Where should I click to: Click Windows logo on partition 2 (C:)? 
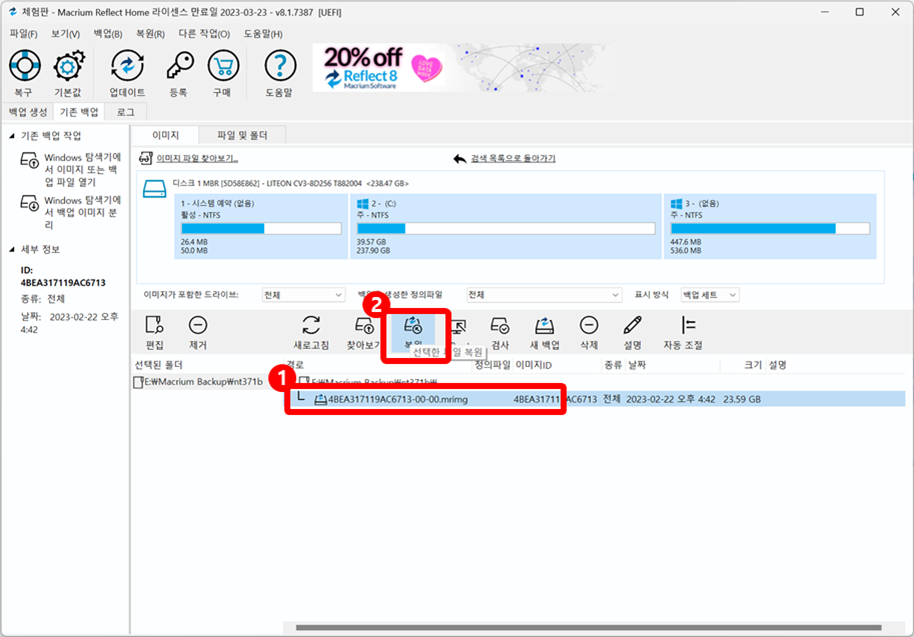(x=363, y=203)
